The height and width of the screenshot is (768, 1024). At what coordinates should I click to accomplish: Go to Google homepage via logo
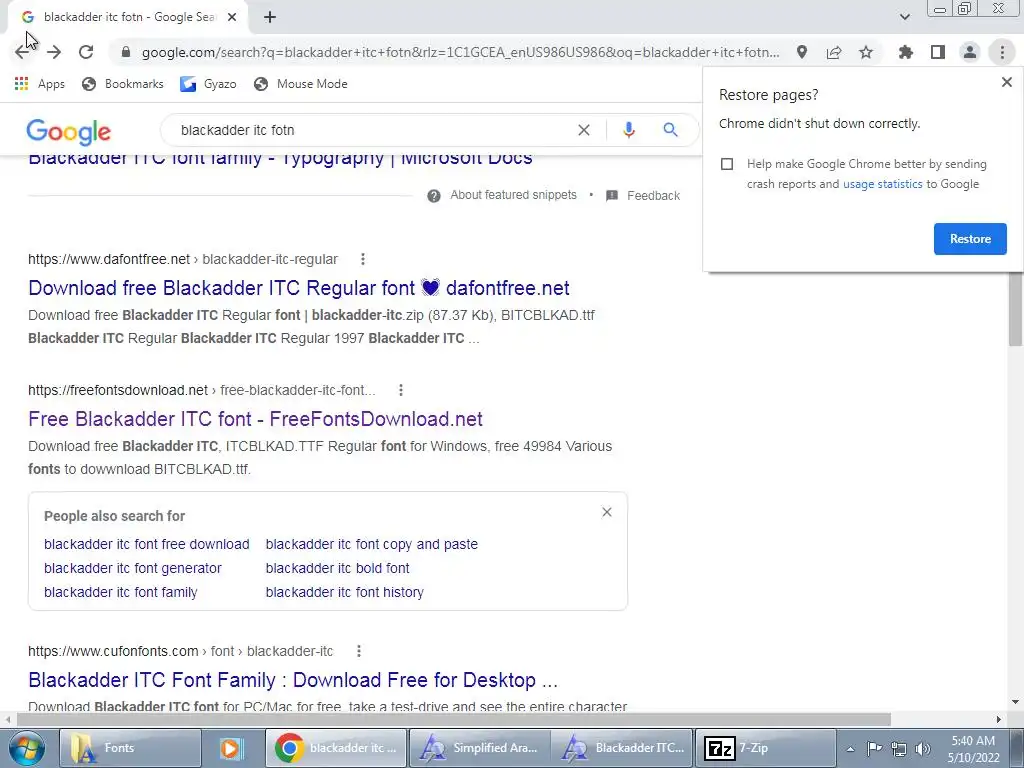pyautogui.click(x=69, y=132)
